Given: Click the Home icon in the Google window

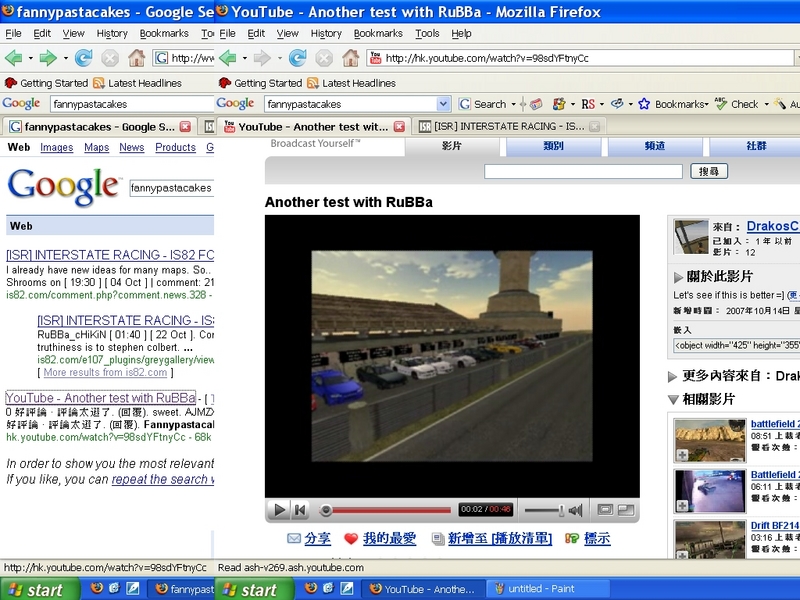Looking at the screenshot, I should click(136, 58).
